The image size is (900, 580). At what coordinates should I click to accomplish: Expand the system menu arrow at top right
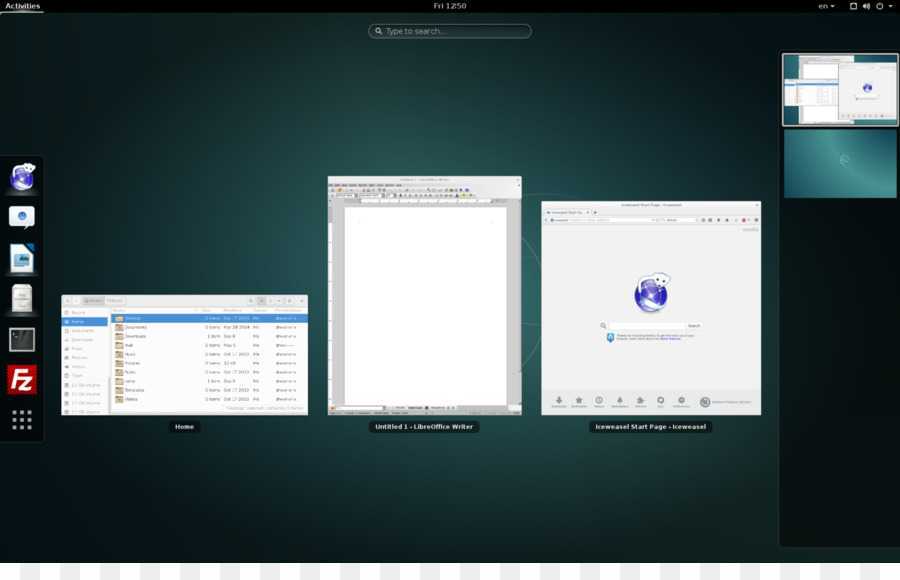890,6
